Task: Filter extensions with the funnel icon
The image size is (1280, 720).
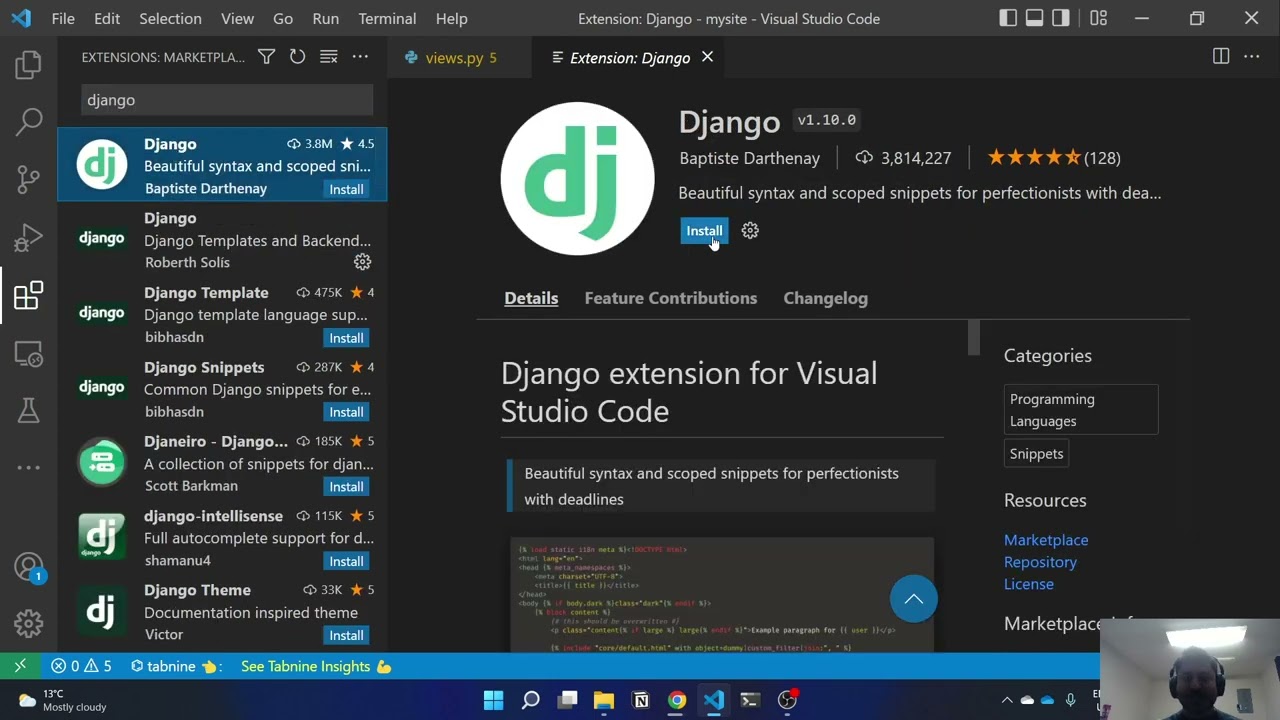Action: point(266,57)
